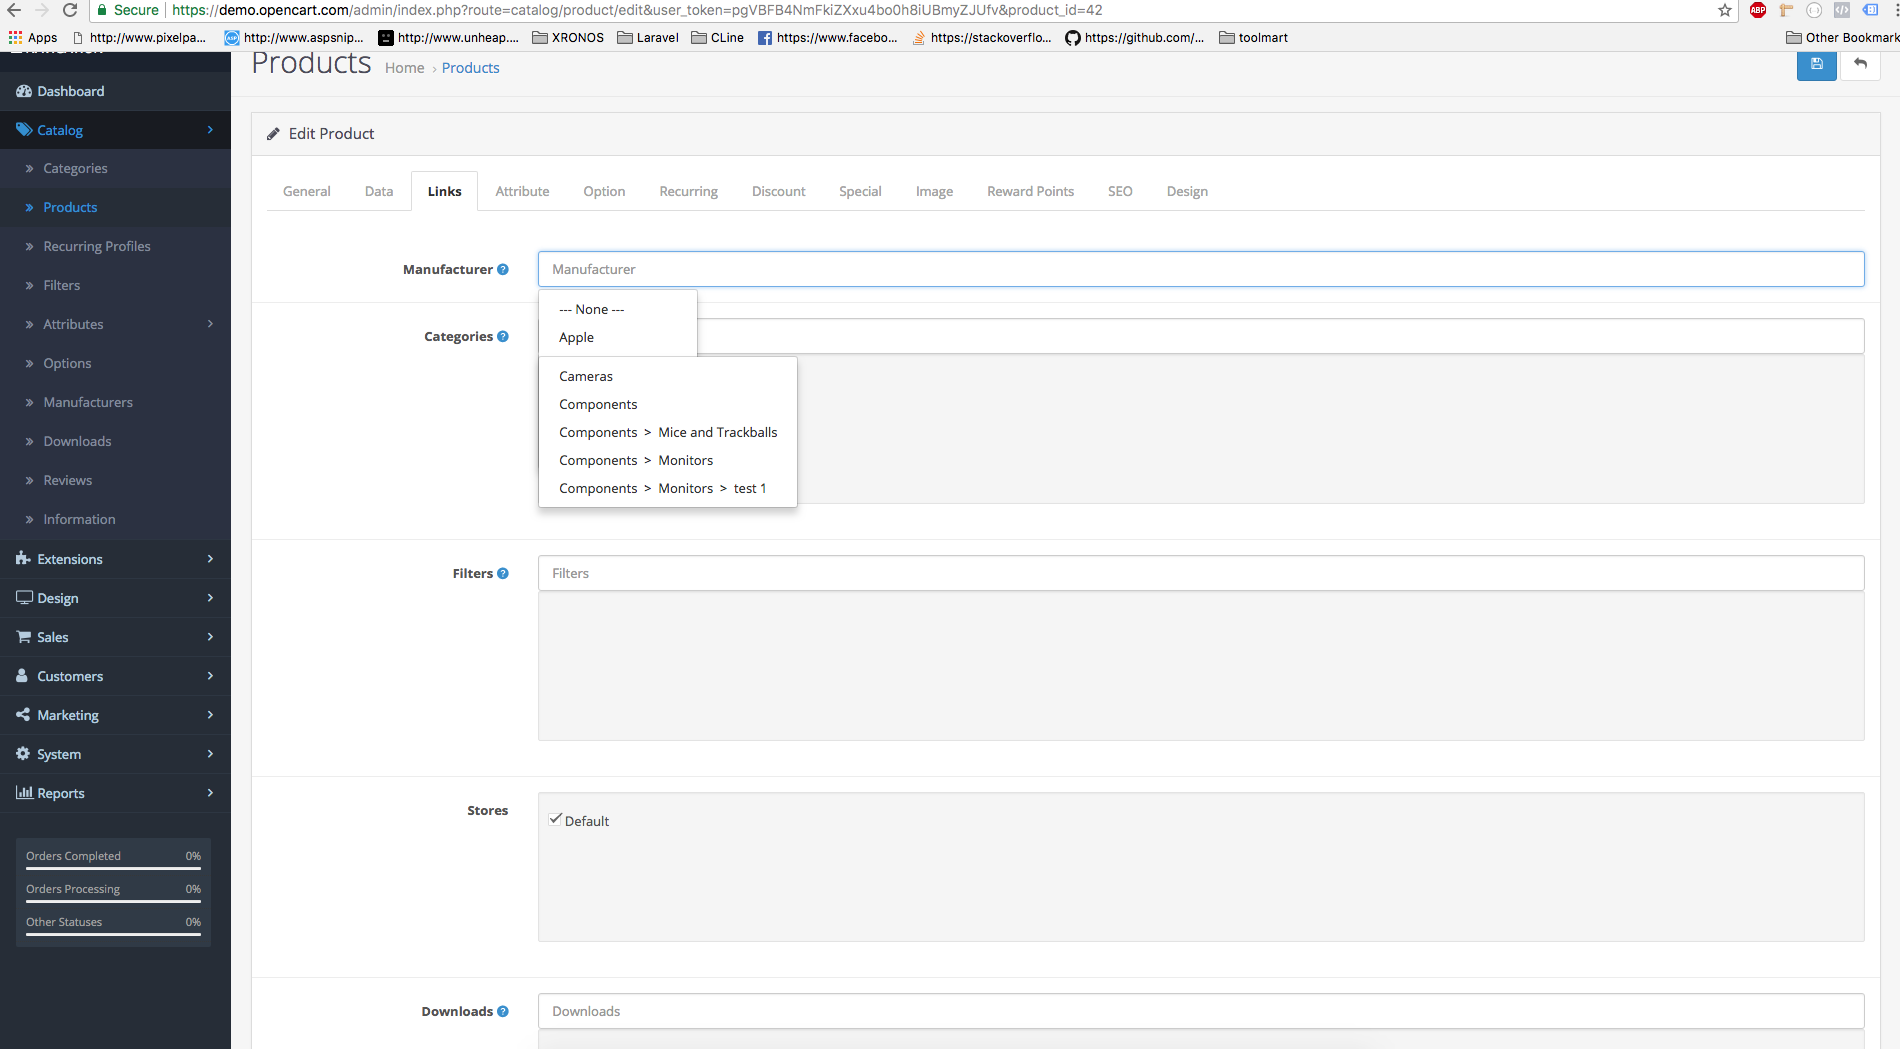Open Recurring Profiles in the sidebar

(97, 246)
